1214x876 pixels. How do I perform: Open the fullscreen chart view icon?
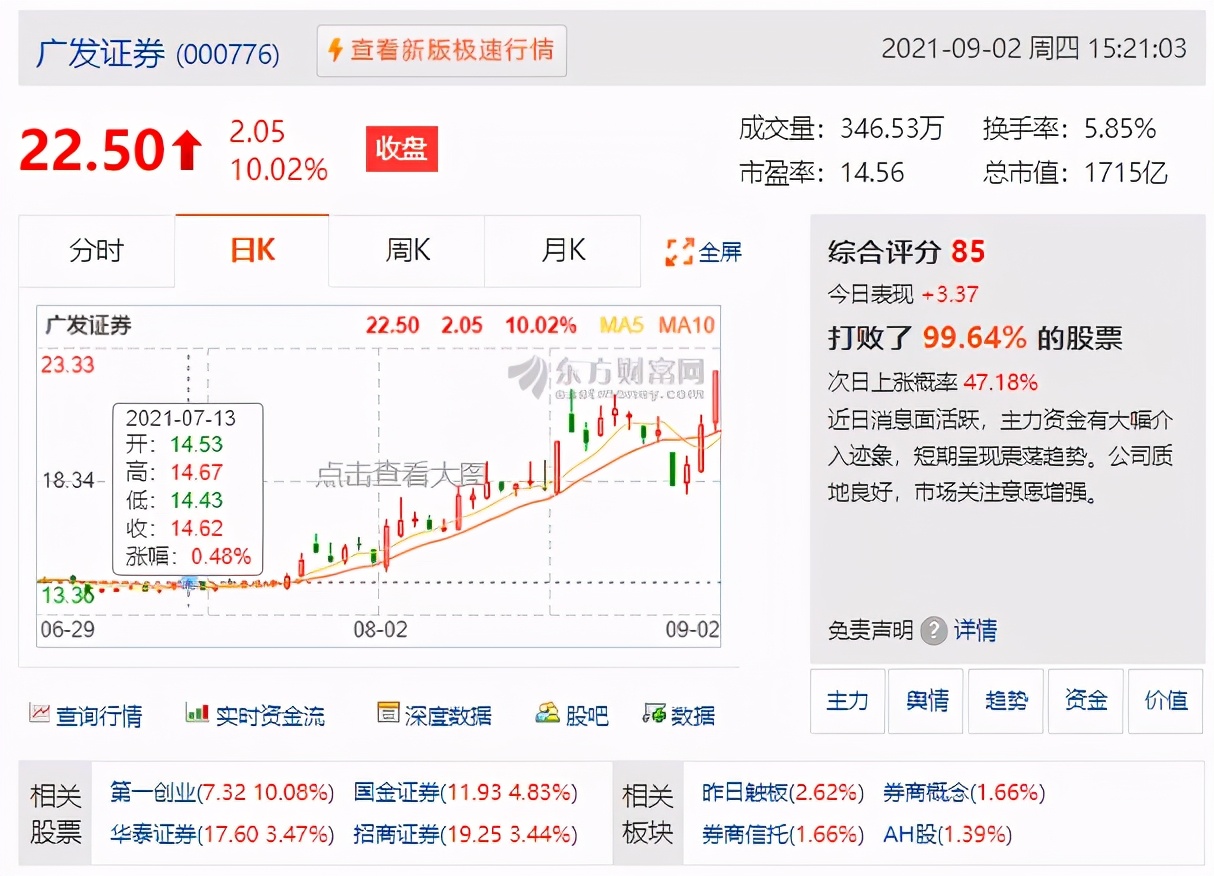point(682,252)
